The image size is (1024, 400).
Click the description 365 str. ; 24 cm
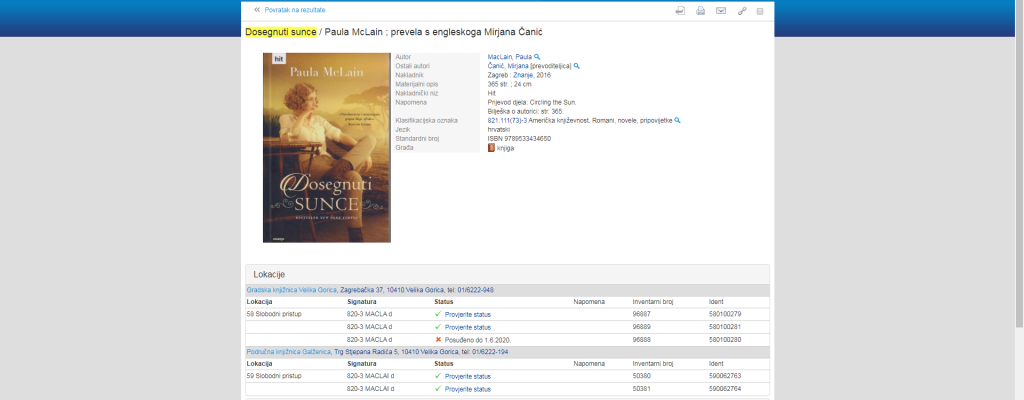[x=509, y=84]
